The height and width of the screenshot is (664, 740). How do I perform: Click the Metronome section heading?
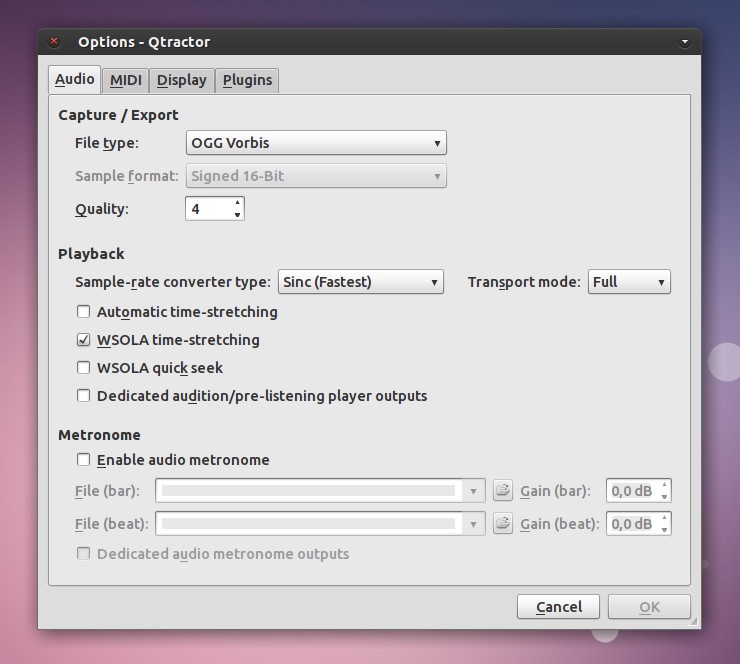tap(99, 435)
